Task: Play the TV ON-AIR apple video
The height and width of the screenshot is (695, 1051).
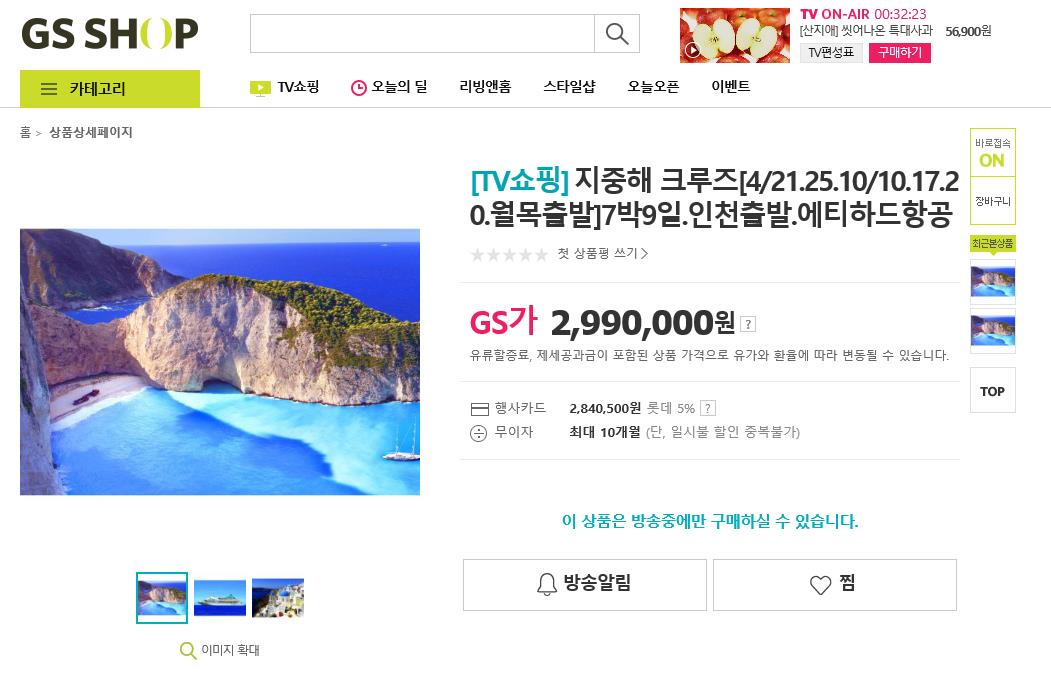Action: click(x=693, y=50)
